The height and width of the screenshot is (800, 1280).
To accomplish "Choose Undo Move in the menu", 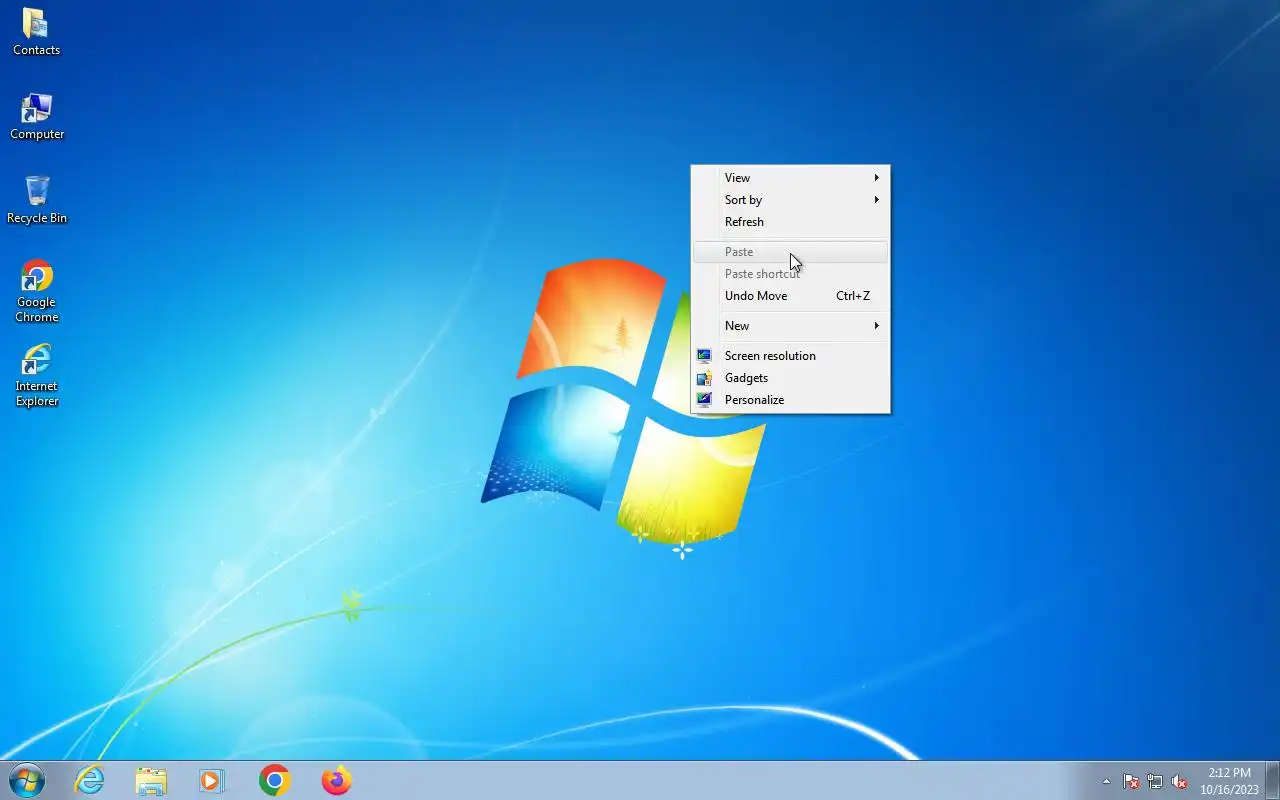I will [x=790, y=296].
